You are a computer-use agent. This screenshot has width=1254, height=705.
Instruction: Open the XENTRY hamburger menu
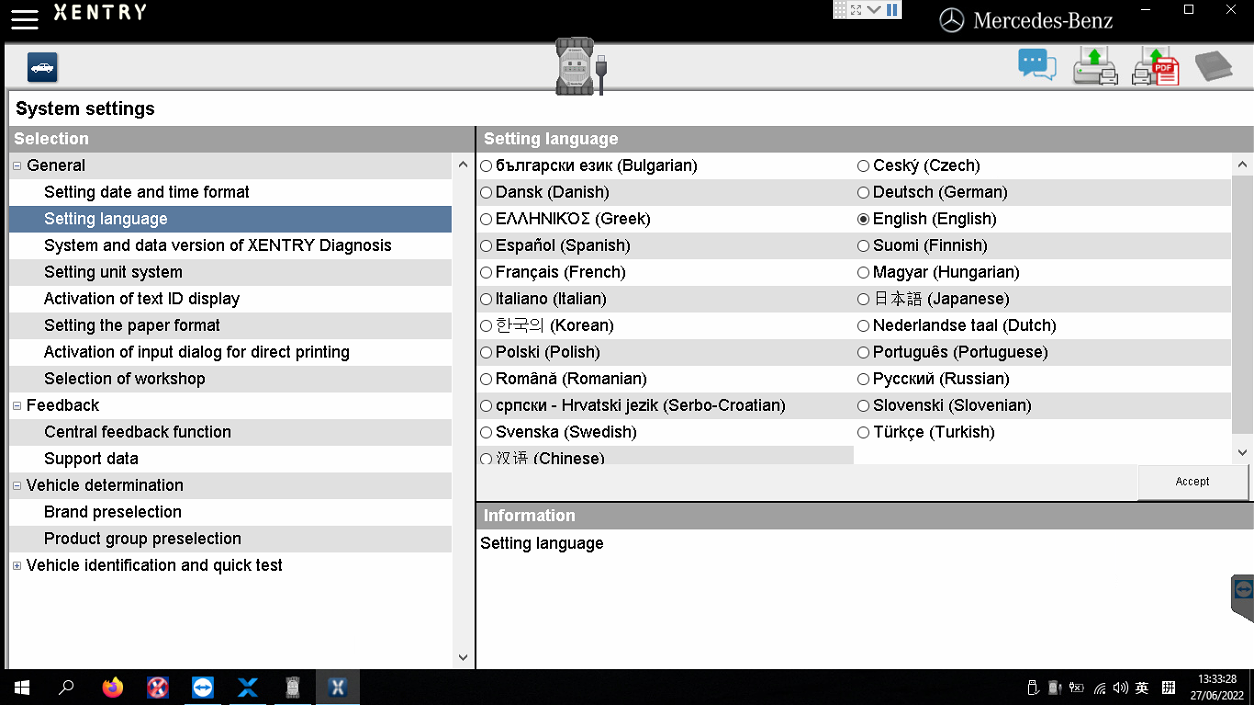pyautogui.click(x=24, y=19)
